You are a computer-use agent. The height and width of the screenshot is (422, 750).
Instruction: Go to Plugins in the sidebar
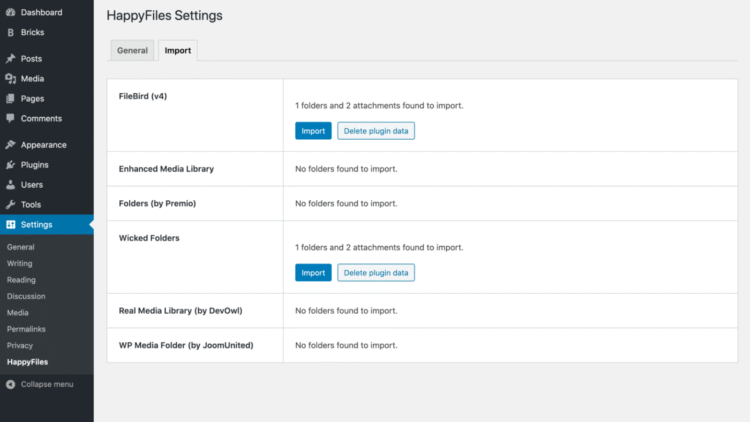pos(34,165)
